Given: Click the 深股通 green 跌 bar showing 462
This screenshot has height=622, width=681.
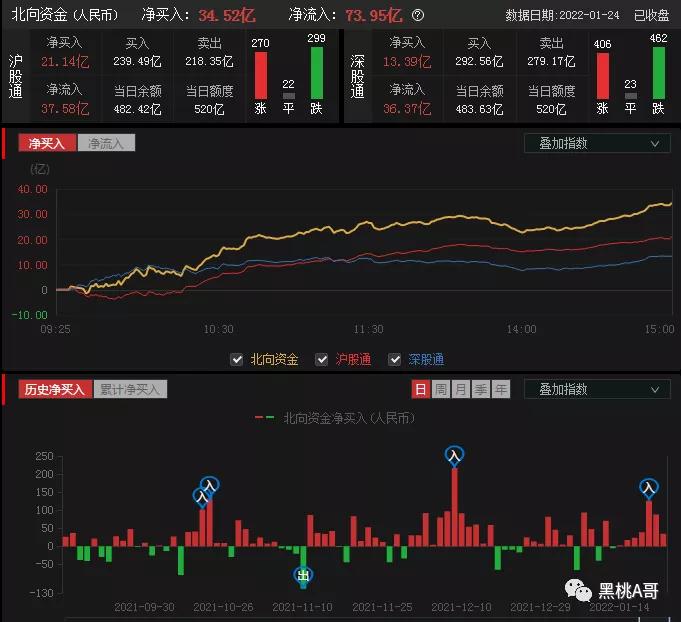Looking at the screenshot, I should (659, 73).
